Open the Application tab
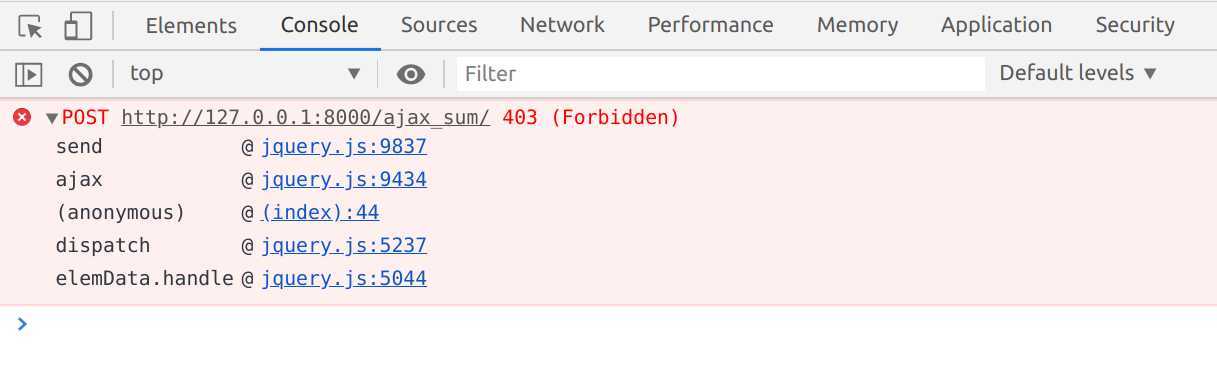The image size is (1217, 366). click(996, 25)
